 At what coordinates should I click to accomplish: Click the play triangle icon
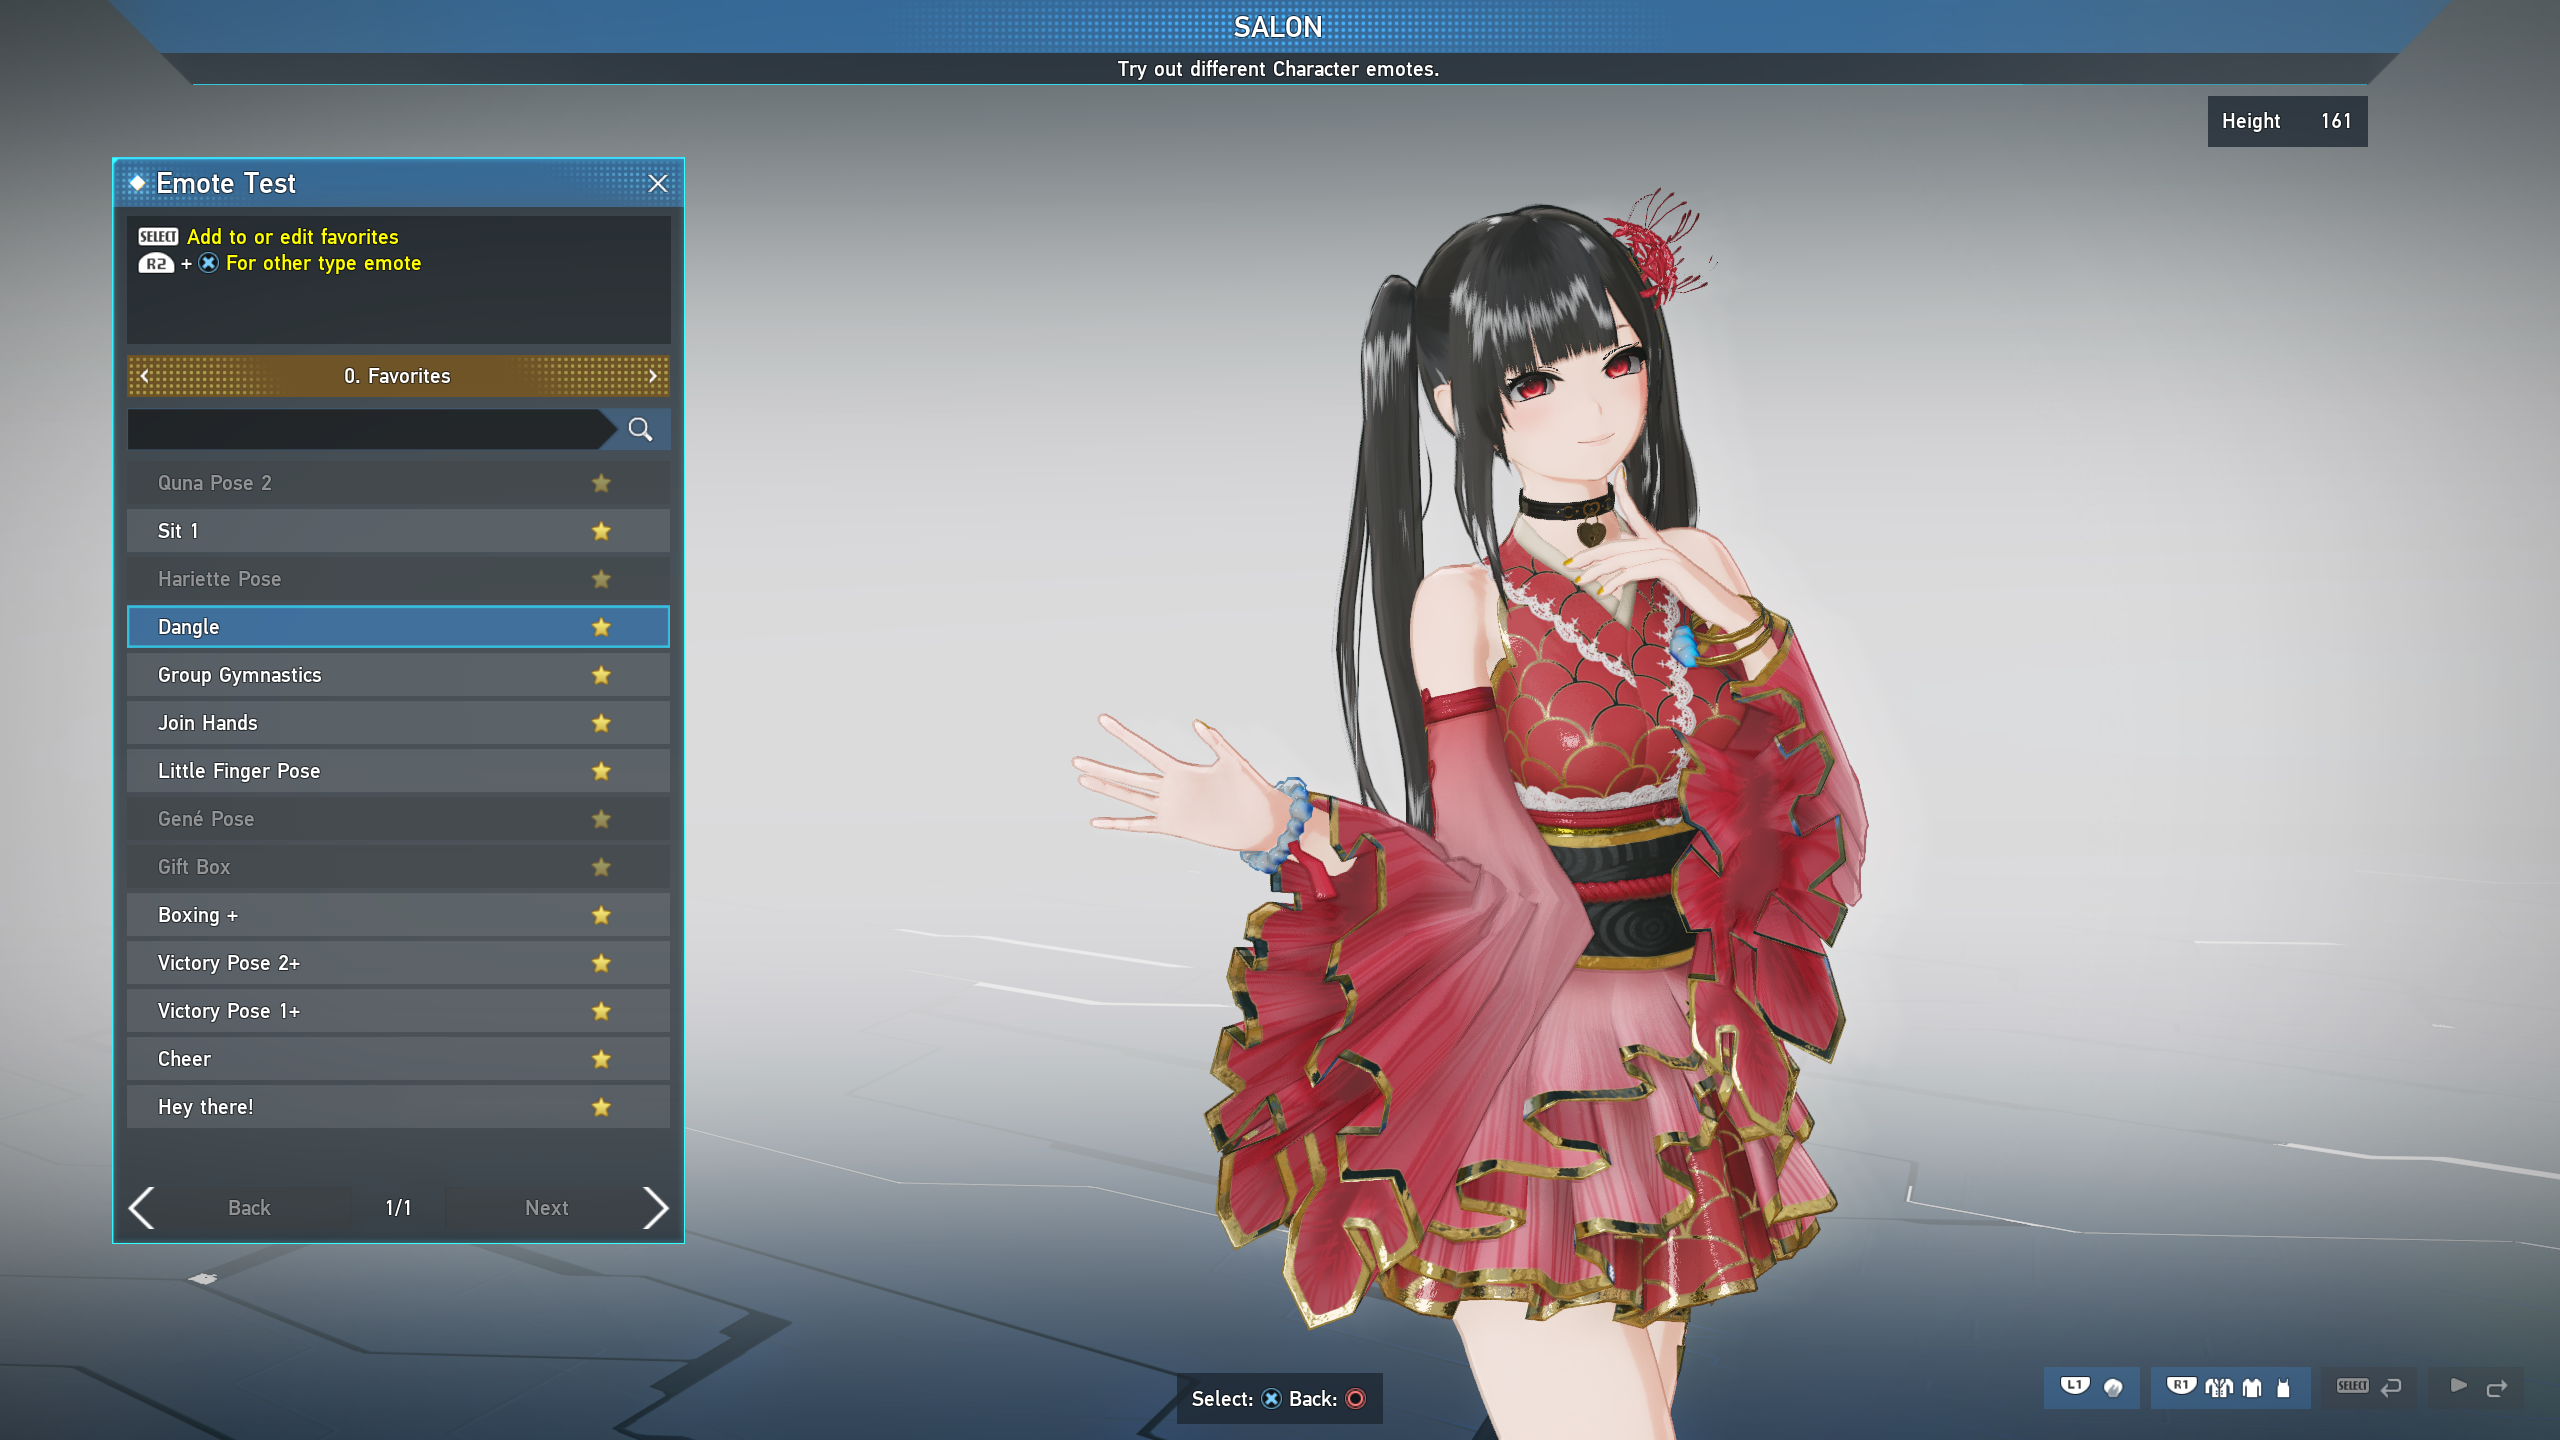[2459, 1386]
